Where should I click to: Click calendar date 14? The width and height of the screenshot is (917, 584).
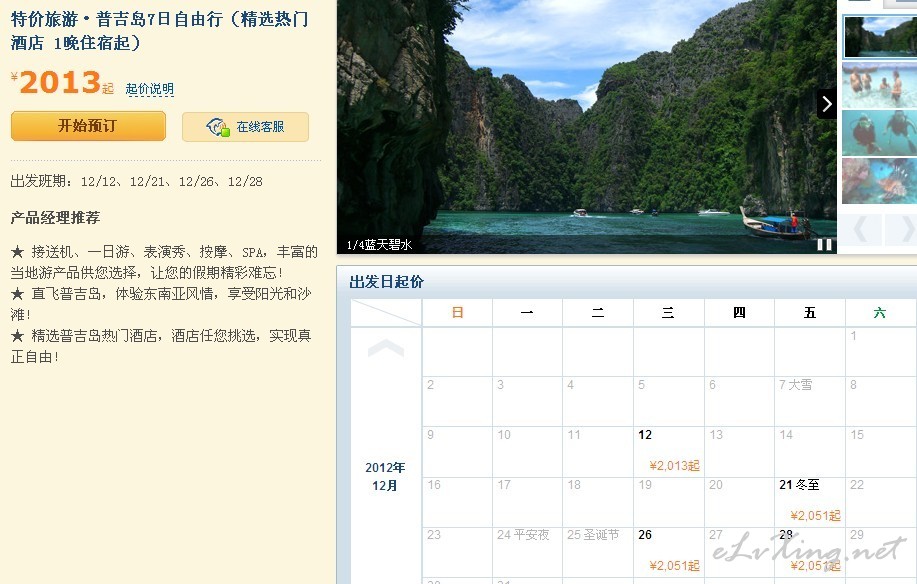pos(786,435)
